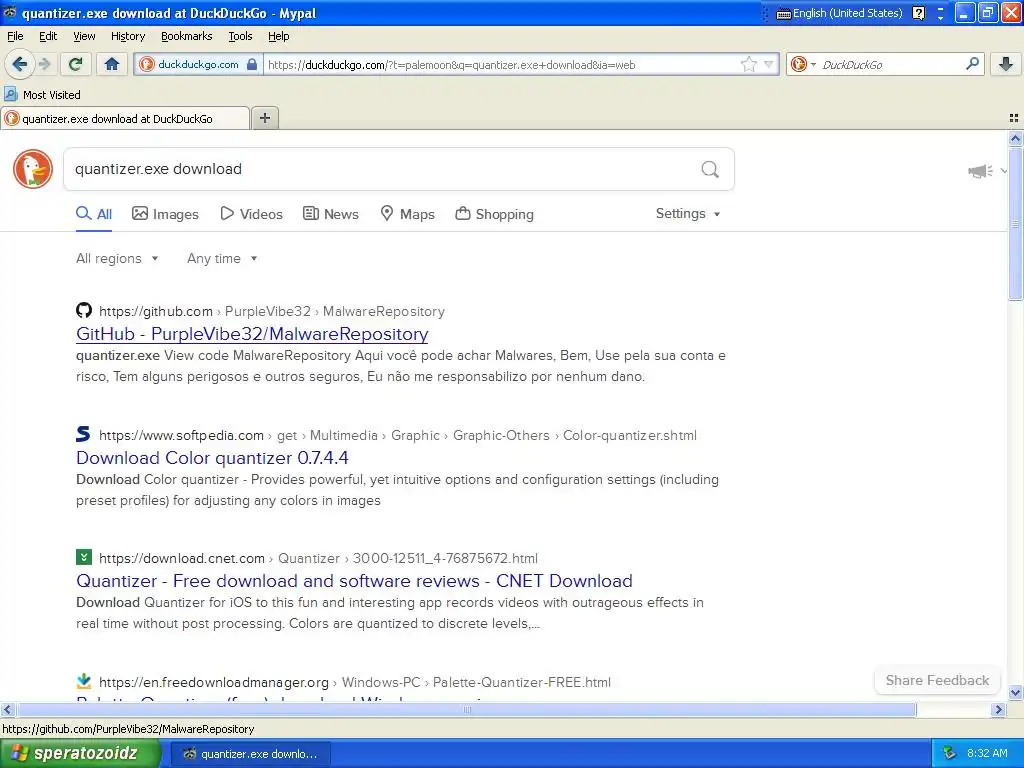Open the search engine selector dropdown
This screenshot has height=768, width=1024.
click(x=803, y=64)
